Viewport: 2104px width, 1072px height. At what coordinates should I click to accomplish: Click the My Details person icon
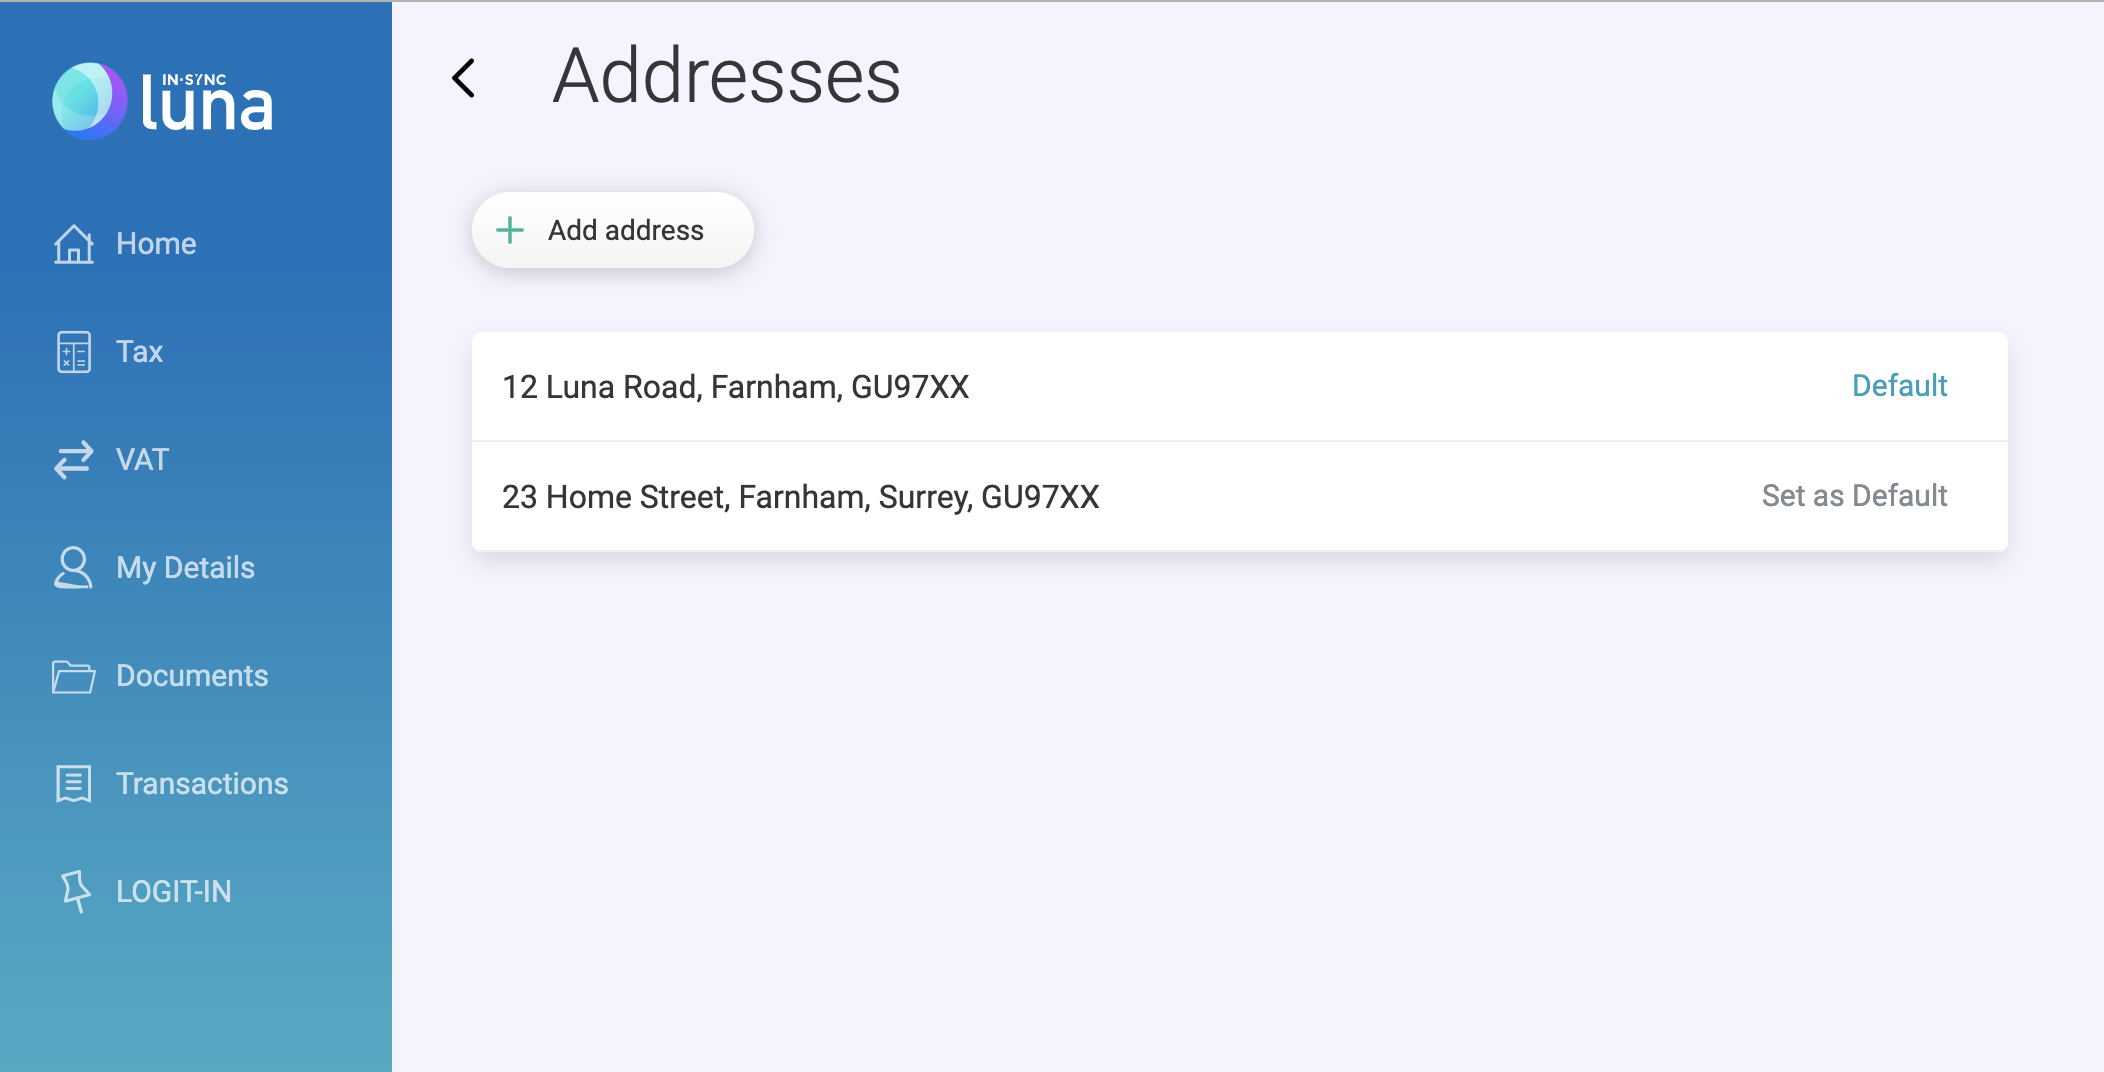pos(73,568)
